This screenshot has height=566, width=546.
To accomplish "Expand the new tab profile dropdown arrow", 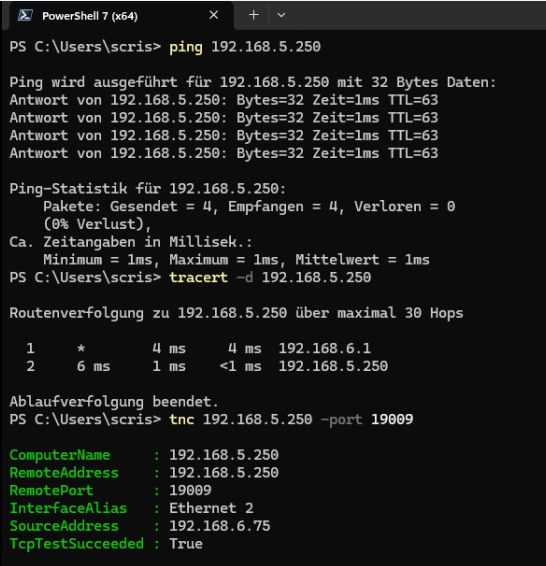I will 281,15.
